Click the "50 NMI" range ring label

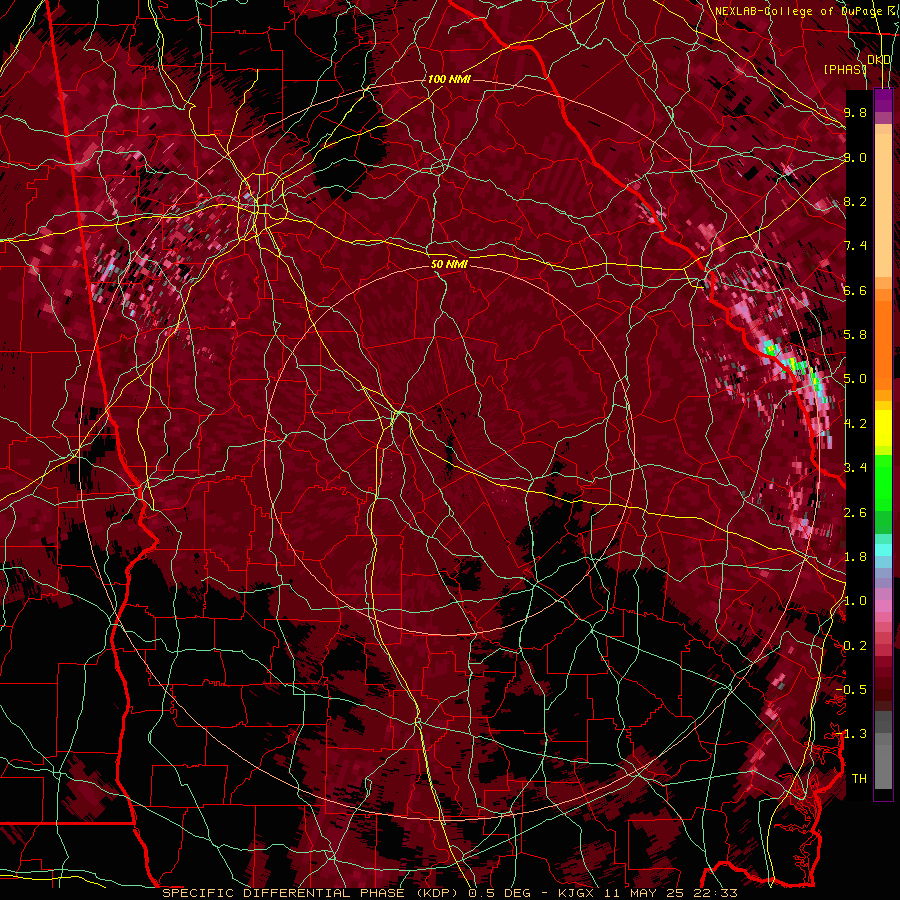(x=449, y=264)
